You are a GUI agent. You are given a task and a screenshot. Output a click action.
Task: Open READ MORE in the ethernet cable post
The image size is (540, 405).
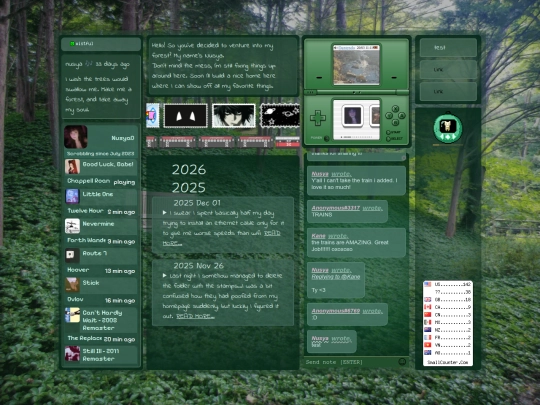tap(222, 238)
